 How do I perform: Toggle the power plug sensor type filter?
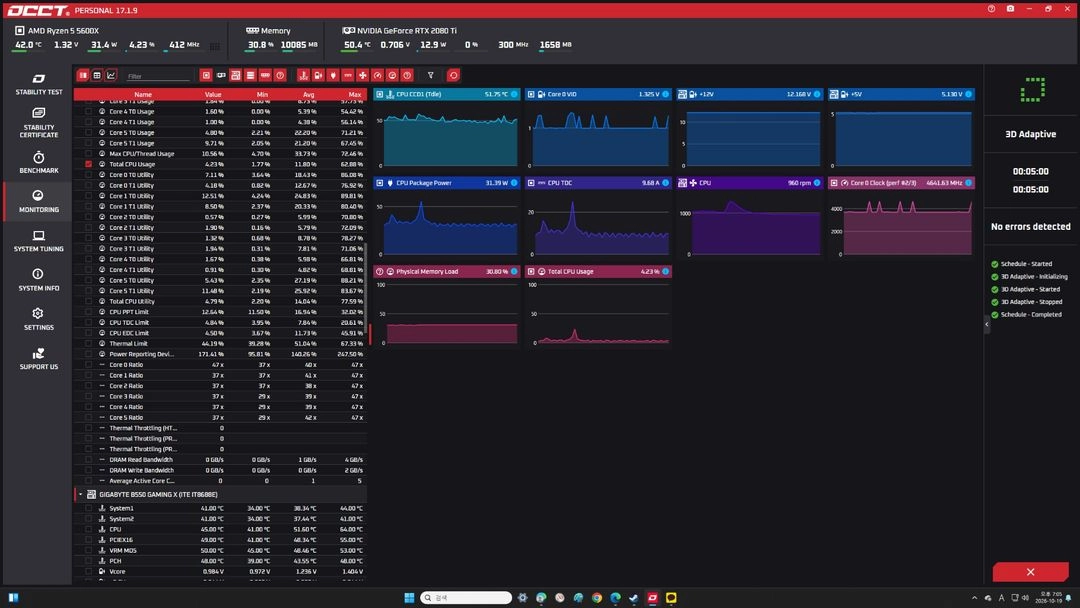click(333, 75)
